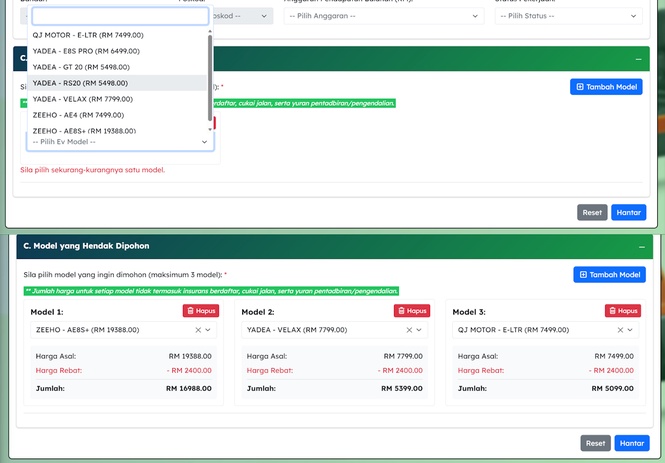Click the 'Sila pilih sekurang-kurangnya satu model' error
Image resolution: width=665 pixels, height=463 pixels.
(x=92, y=170)
